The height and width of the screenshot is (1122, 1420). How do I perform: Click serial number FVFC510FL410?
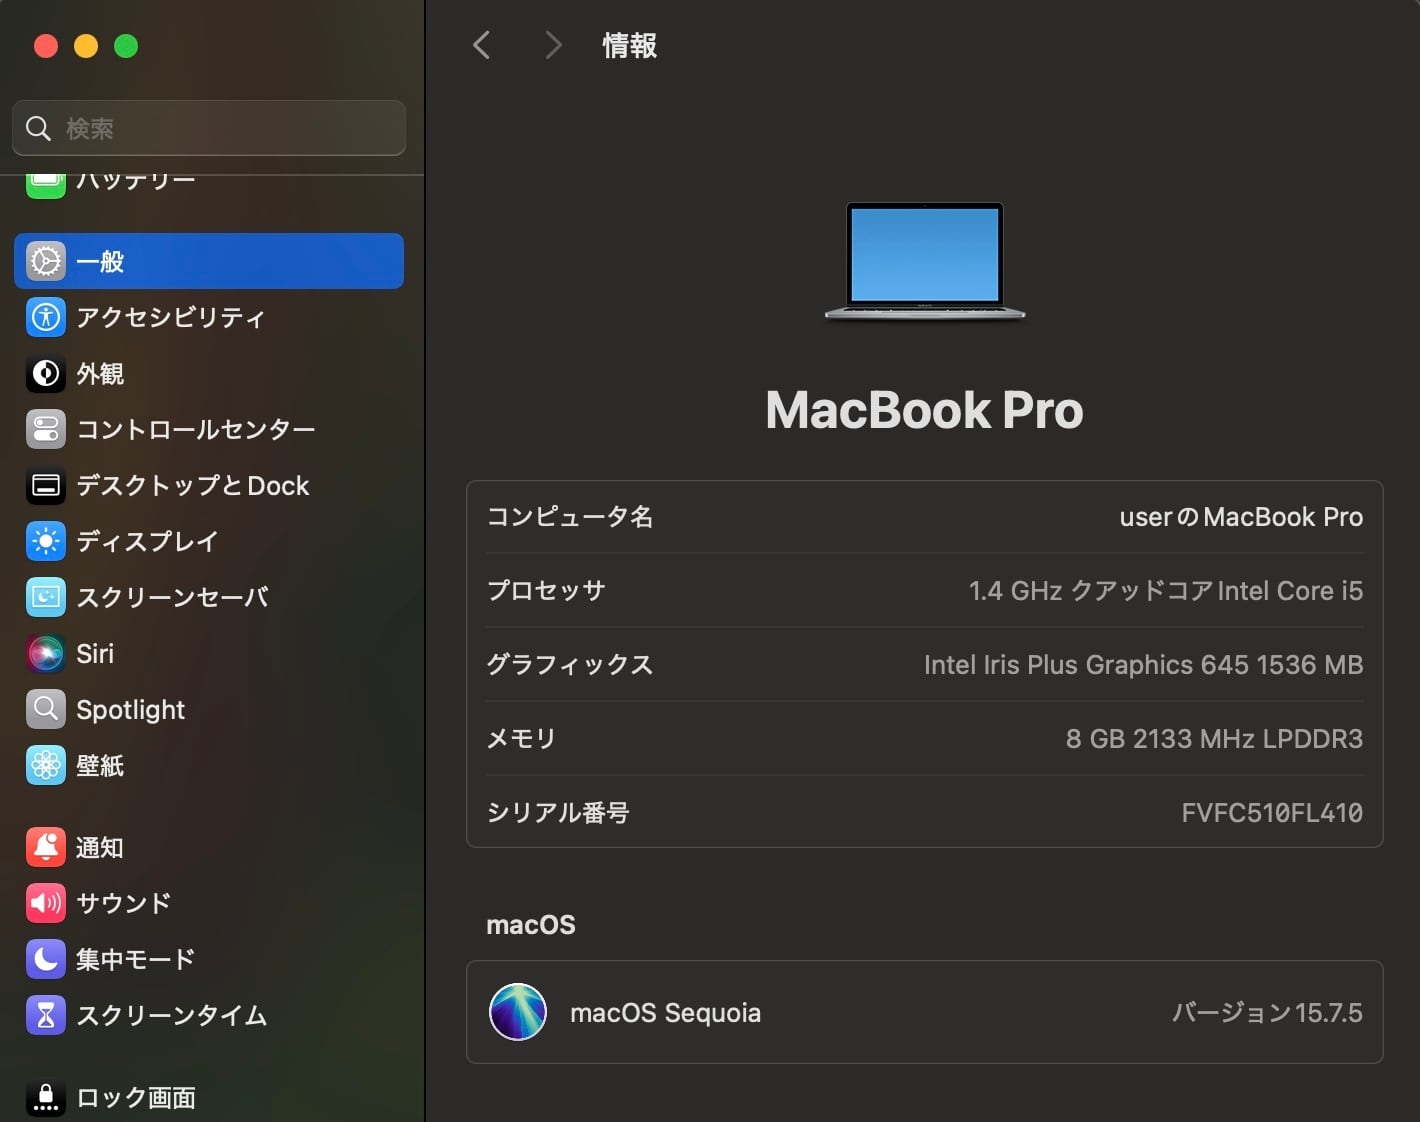tap(1272, 813)
